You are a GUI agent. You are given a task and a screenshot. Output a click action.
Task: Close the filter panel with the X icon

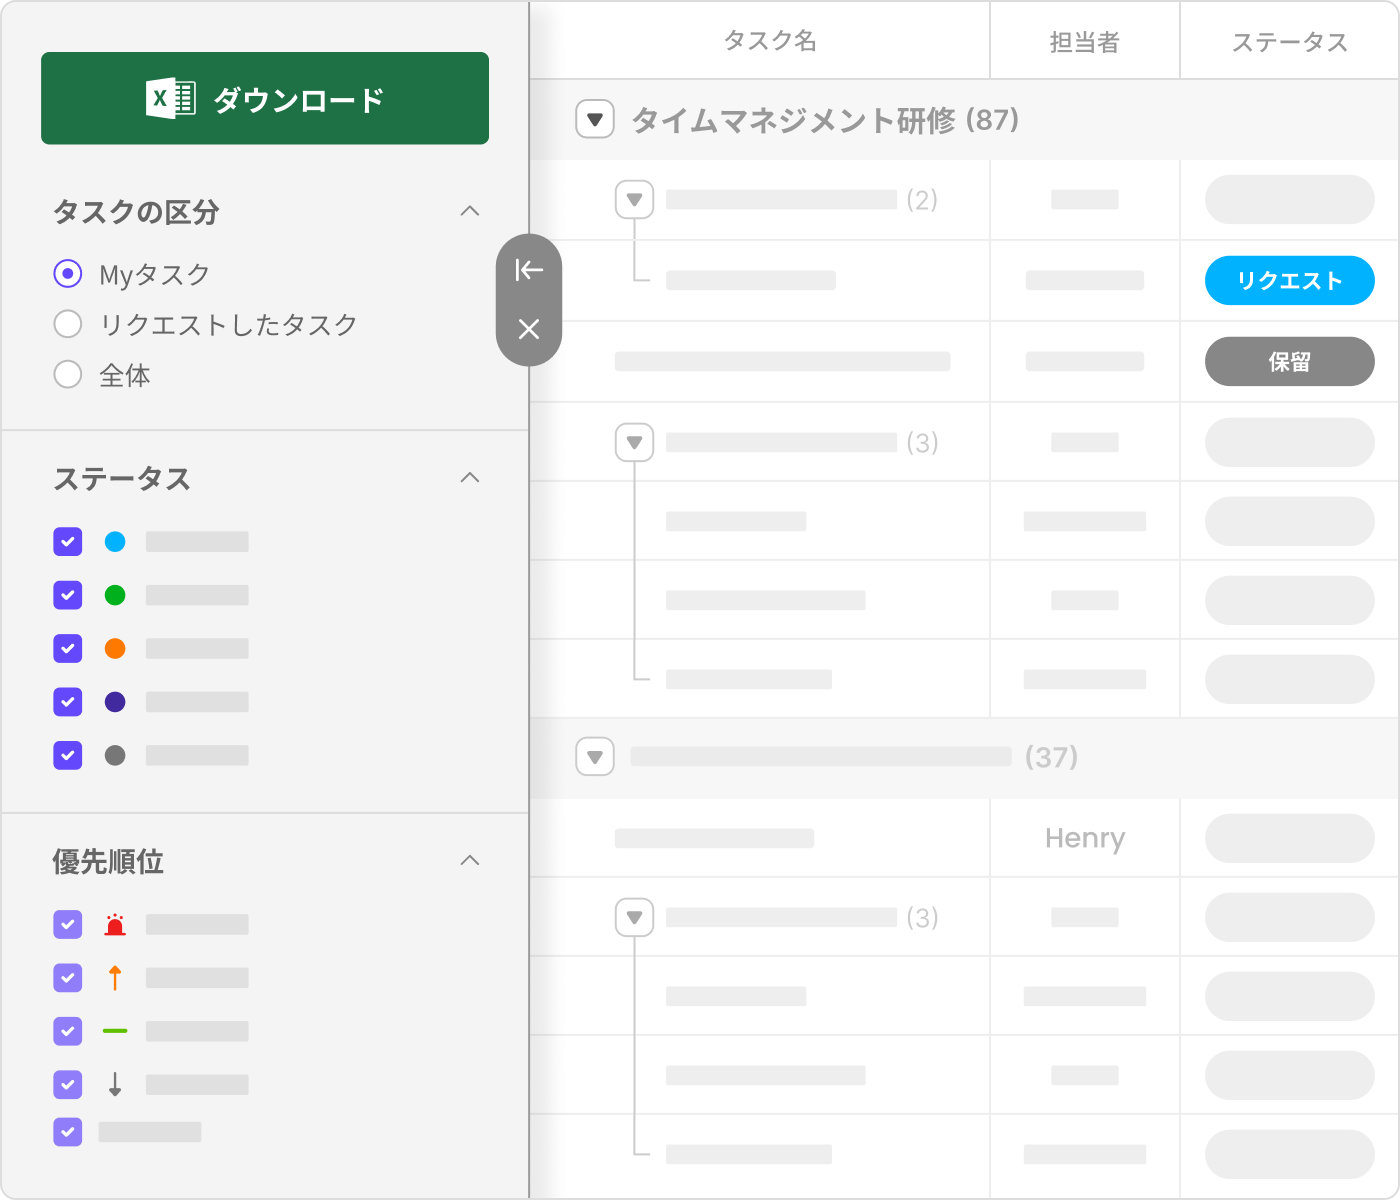528,329
